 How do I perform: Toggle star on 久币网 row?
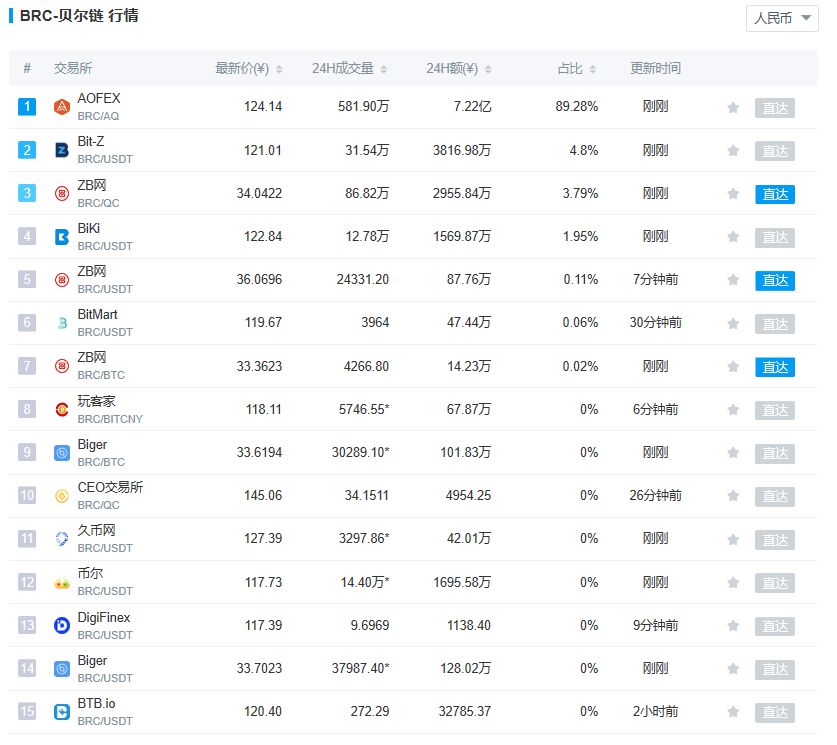(x=733, y=540)
